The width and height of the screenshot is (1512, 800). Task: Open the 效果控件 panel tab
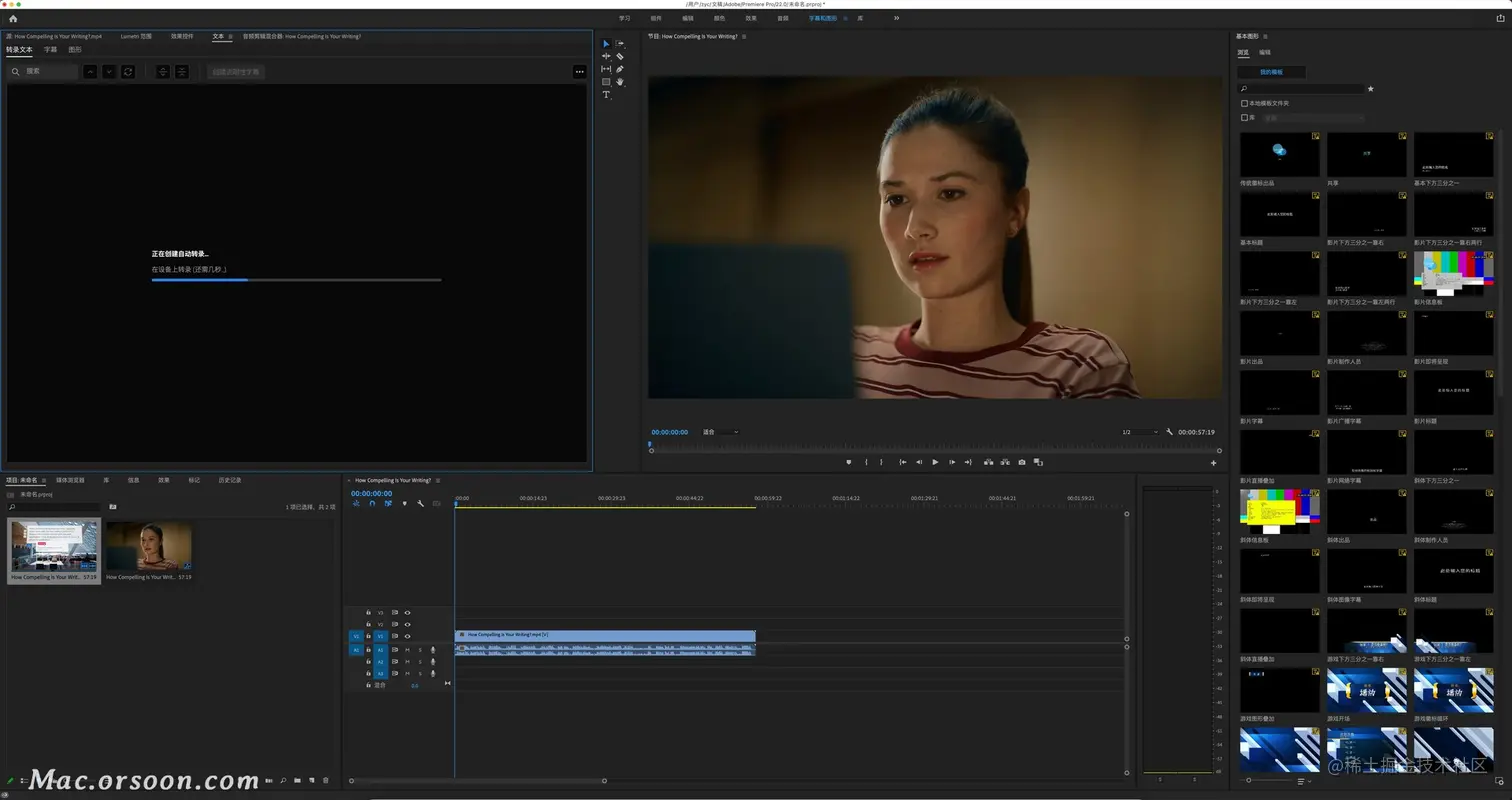182,36
